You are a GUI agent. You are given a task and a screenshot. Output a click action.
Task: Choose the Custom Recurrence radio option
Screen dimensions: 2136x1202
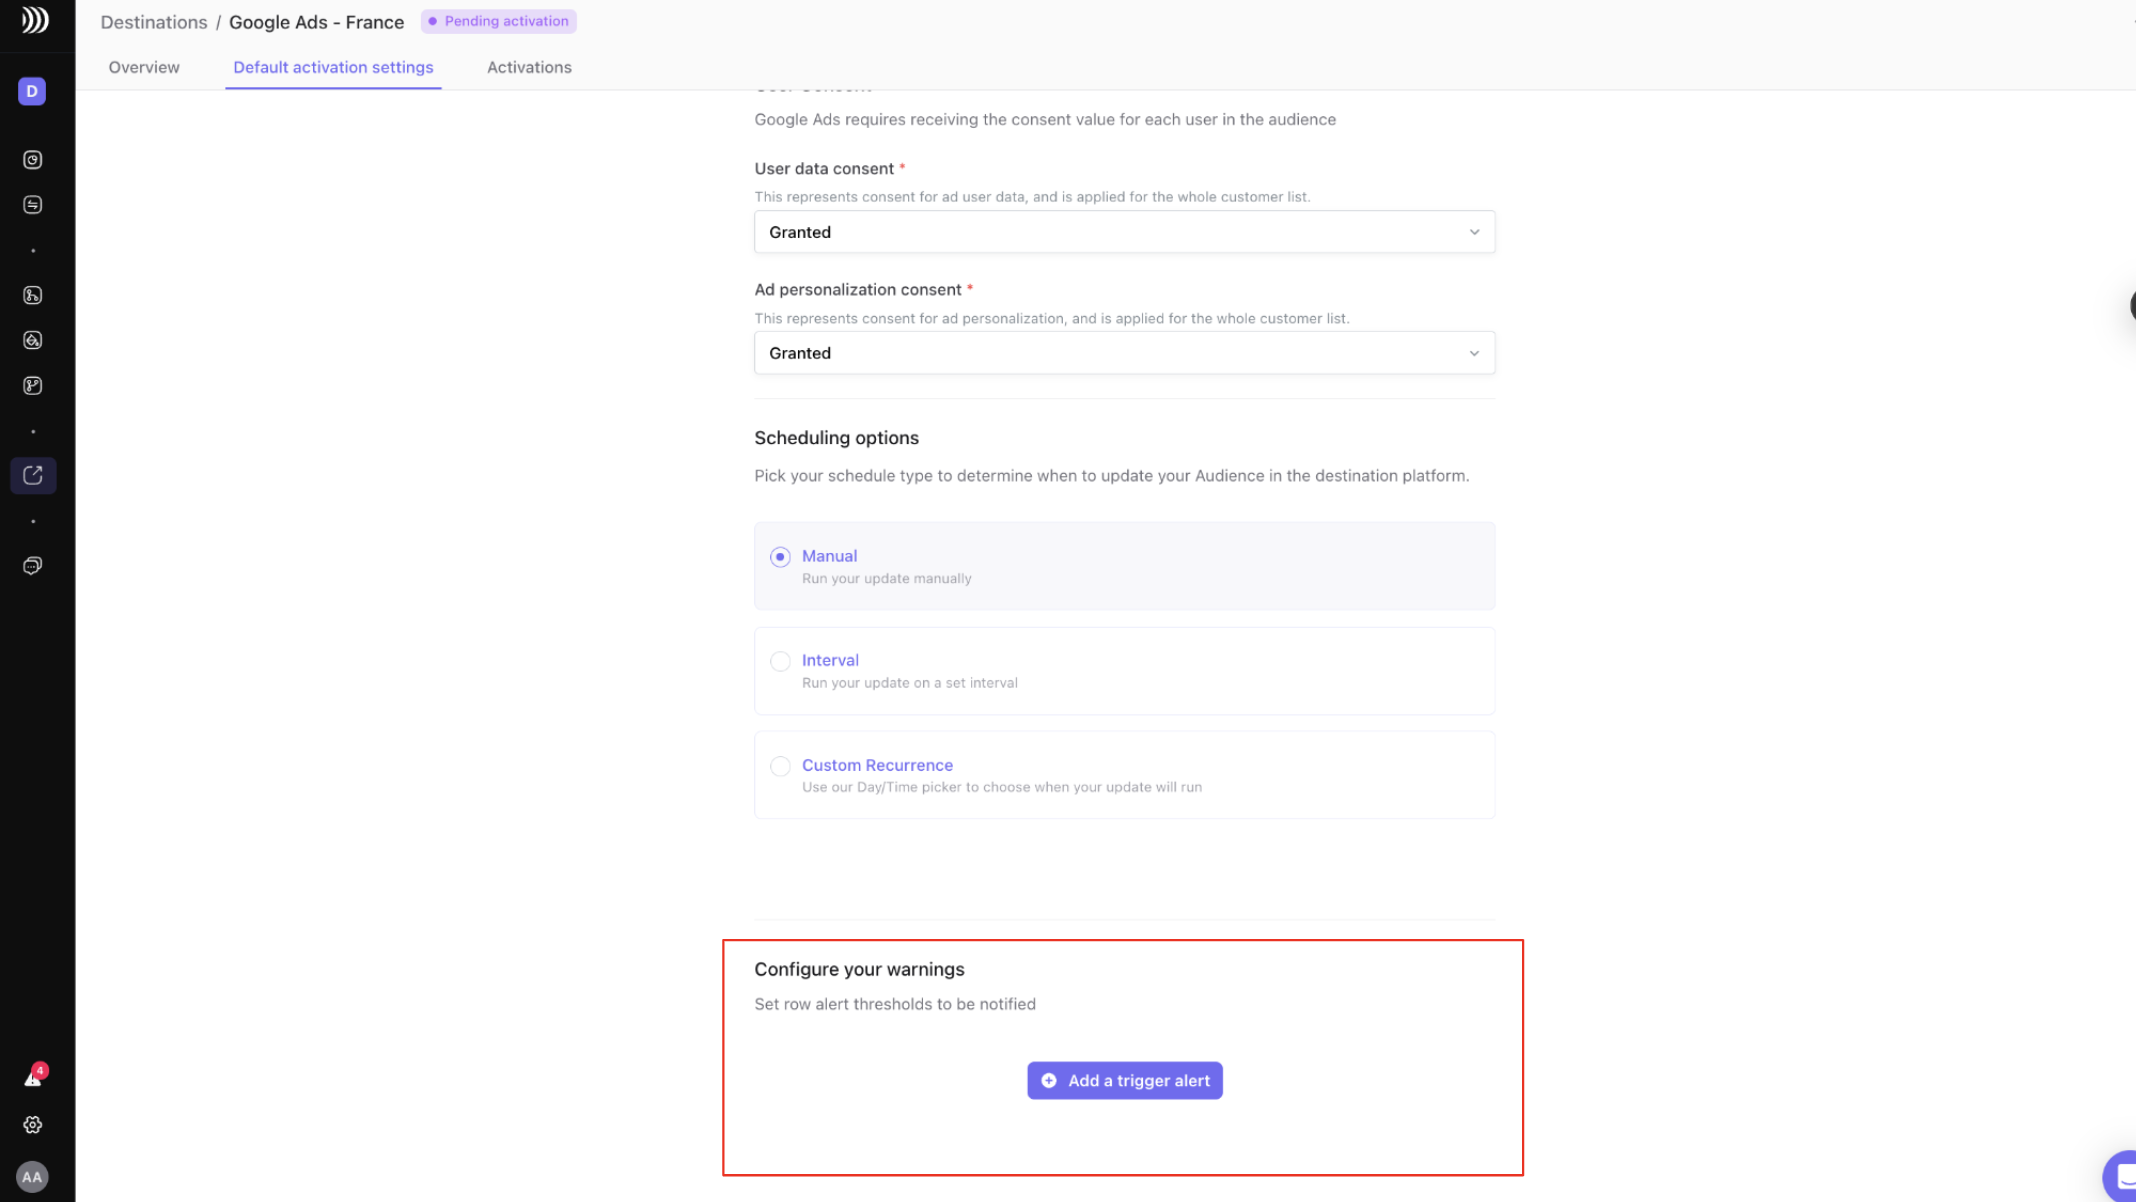[780, 766]
